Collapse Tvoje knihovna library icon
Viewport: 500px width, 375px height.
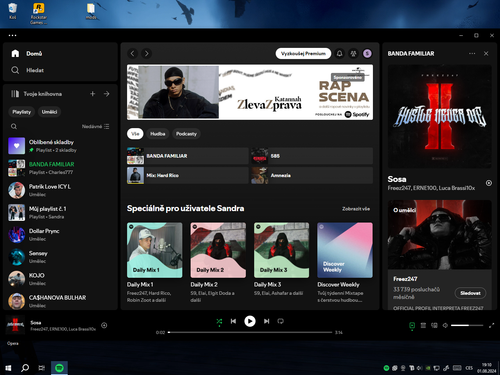pos(15,94)
